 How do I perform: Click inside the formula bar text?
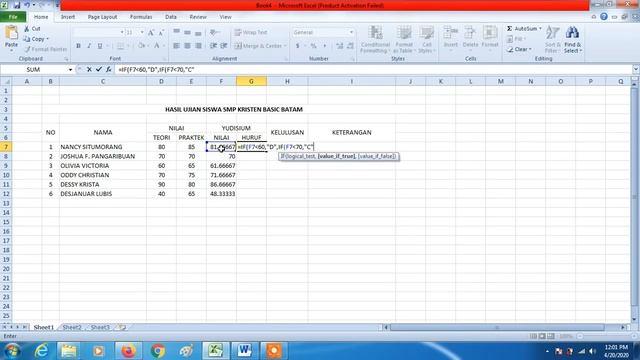(x=156, y=70)
